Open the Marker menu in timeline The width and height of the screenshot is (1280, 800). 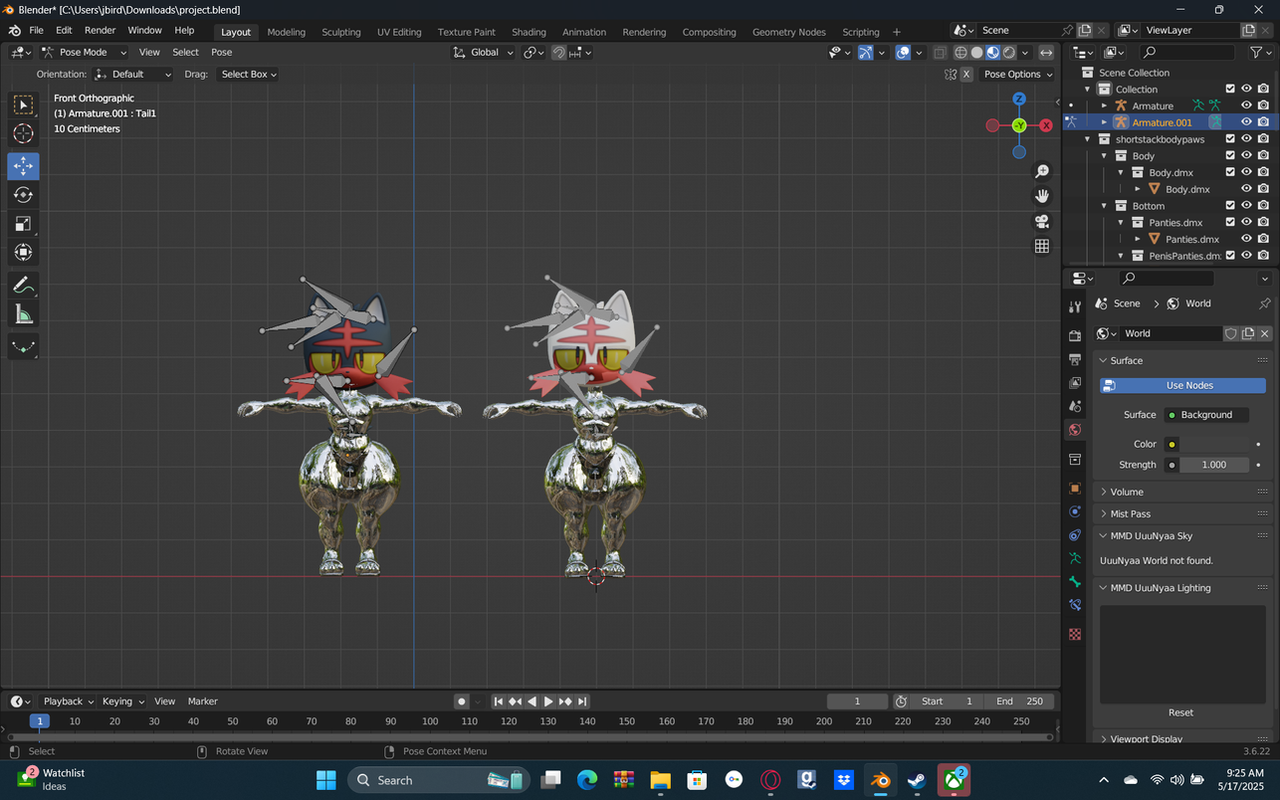coord(203,701)
